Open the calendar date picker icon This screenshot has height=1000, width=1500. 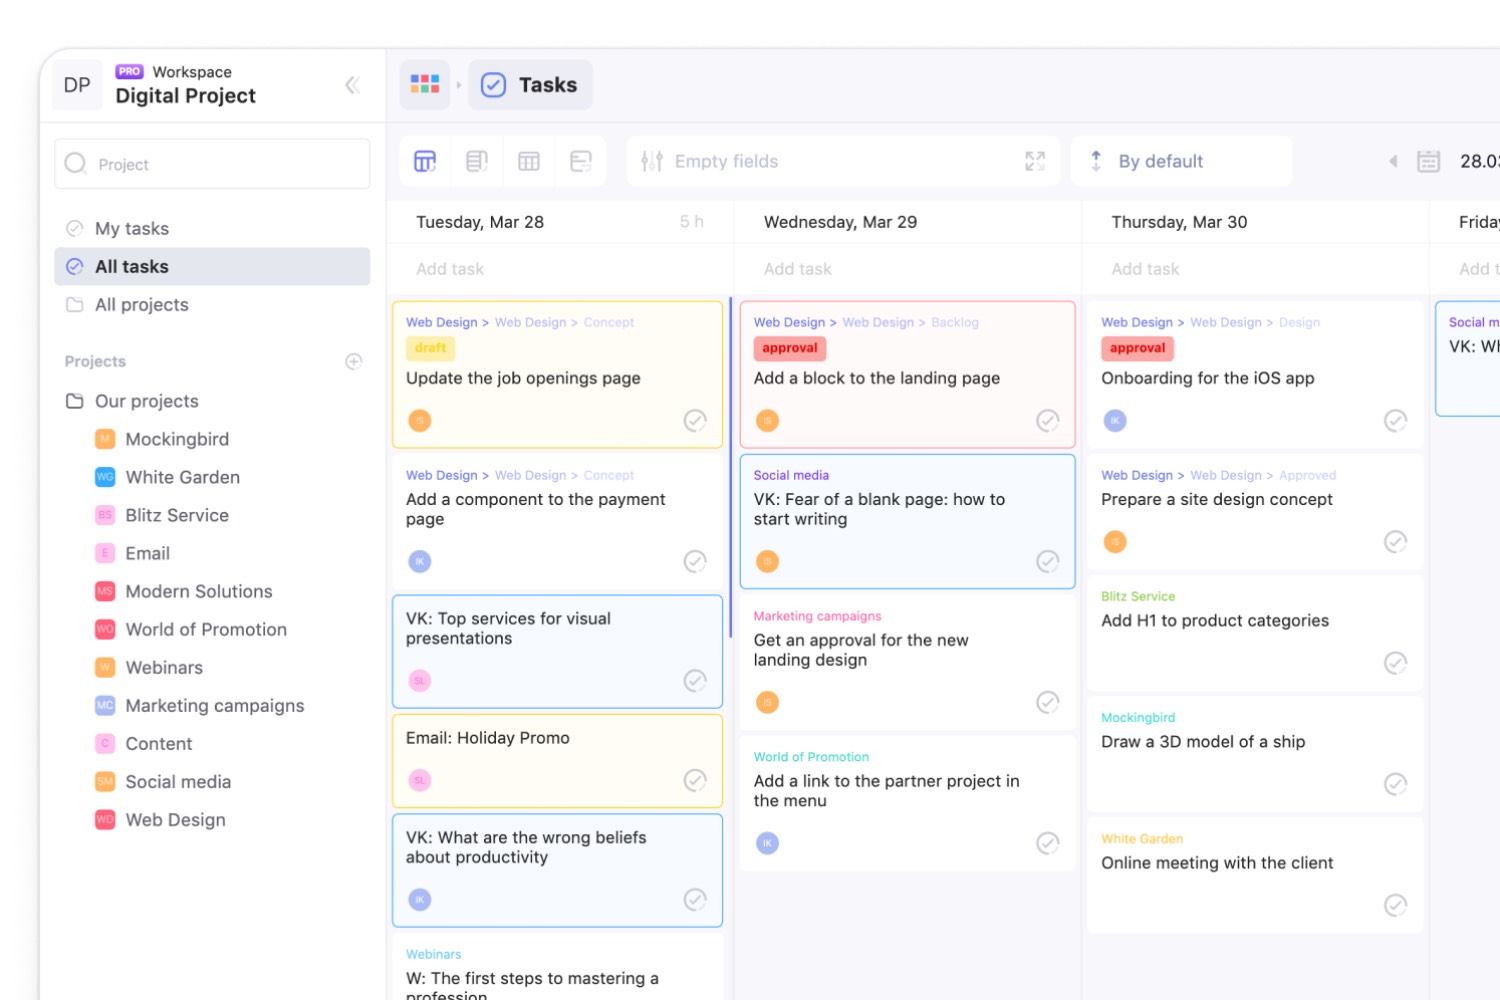[1429, 161]
